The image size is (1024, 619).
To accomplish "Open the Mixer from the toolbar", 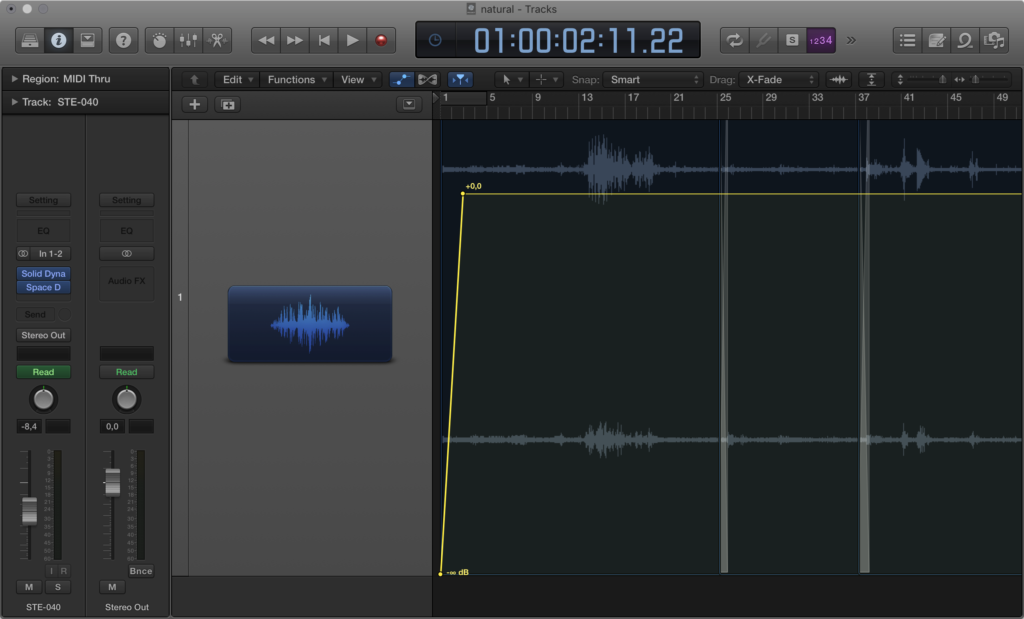I will pos(188,40).
